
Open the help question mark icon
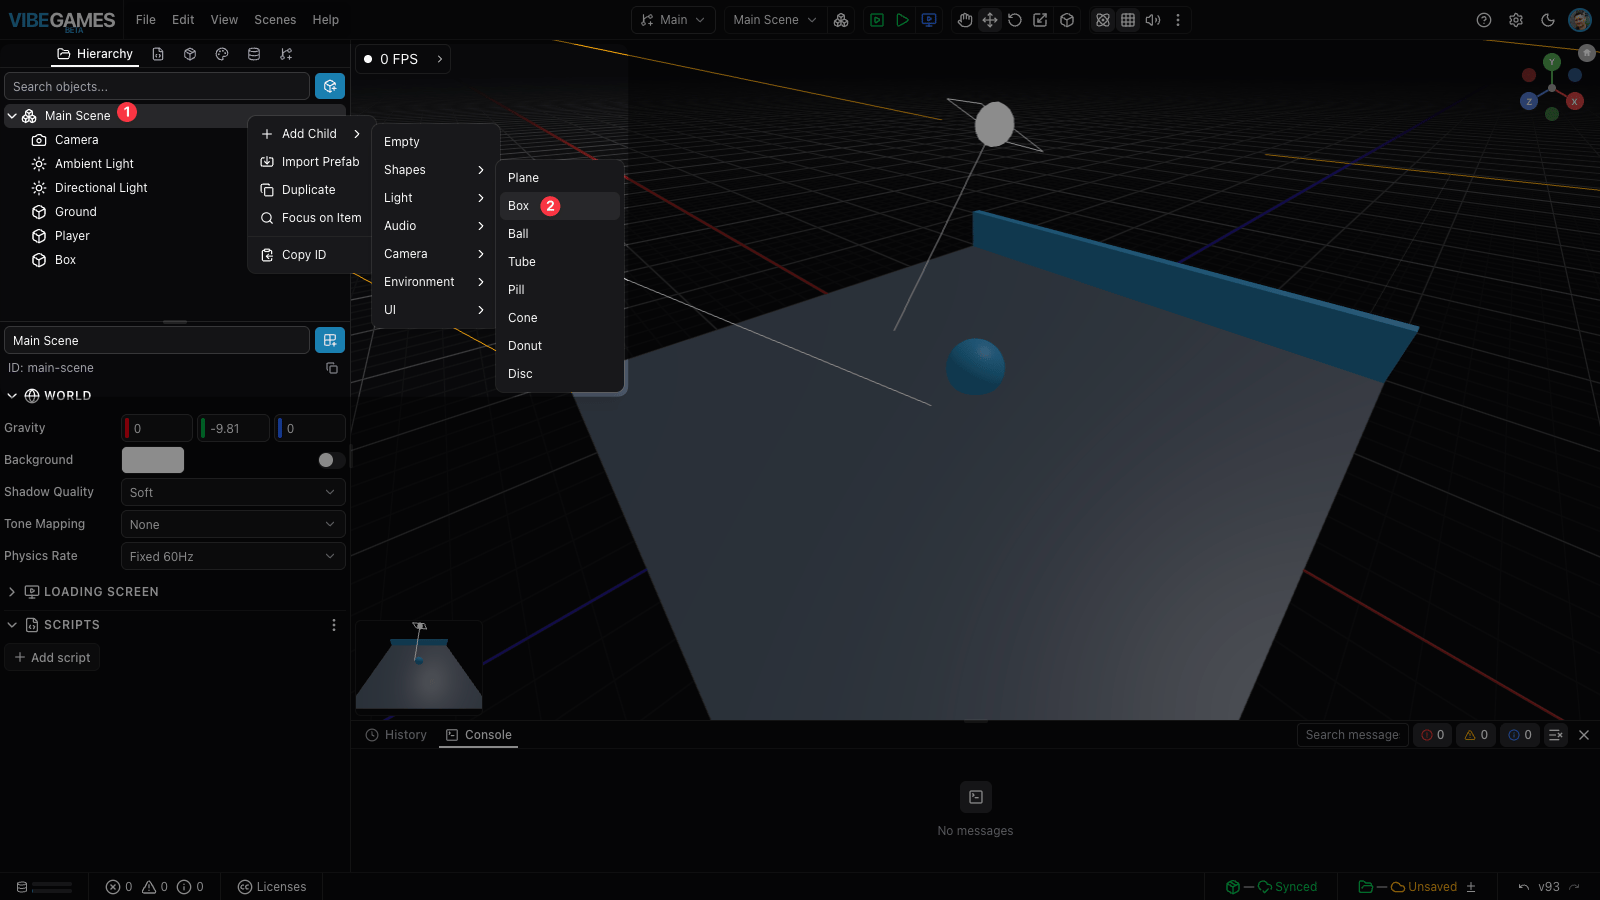coord(1484,20)
